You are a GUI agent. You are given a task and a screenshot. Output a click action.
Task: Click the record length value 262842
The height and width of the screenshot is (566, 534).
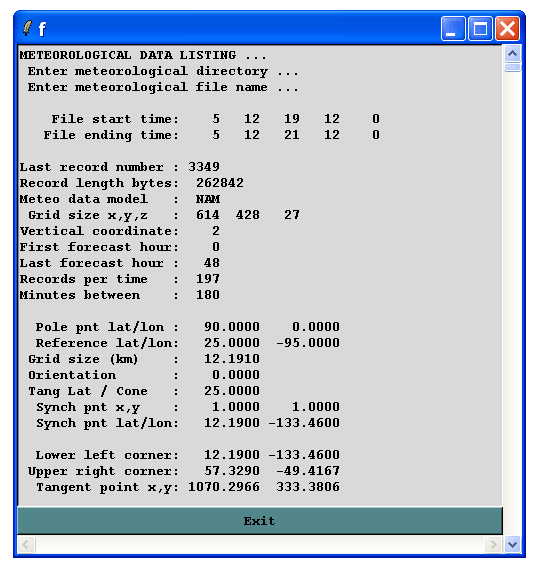click(220, 183)
